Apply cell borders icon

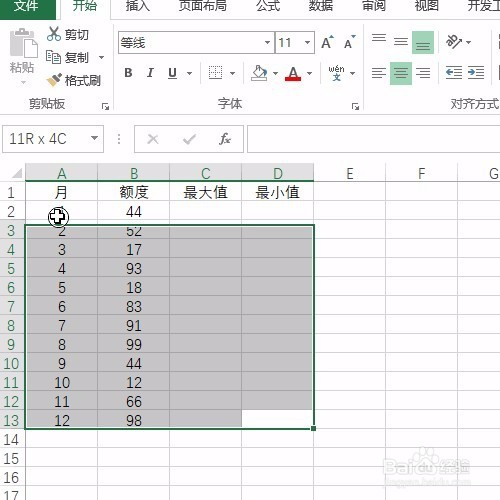coord(215,73)
